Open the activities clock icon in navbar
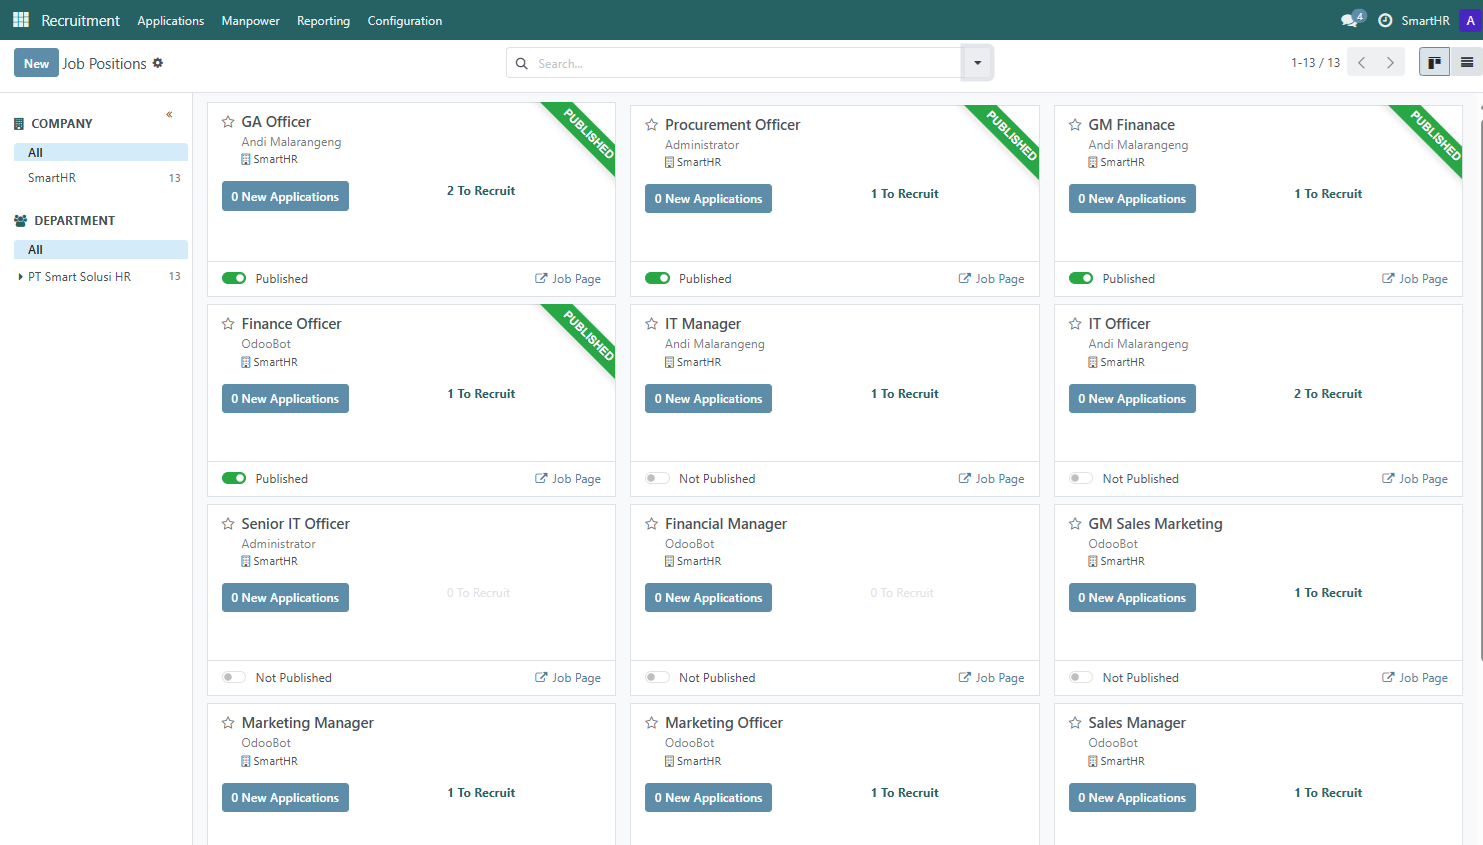This screenshot has width=1483, height=845. tap(1385, 20)
